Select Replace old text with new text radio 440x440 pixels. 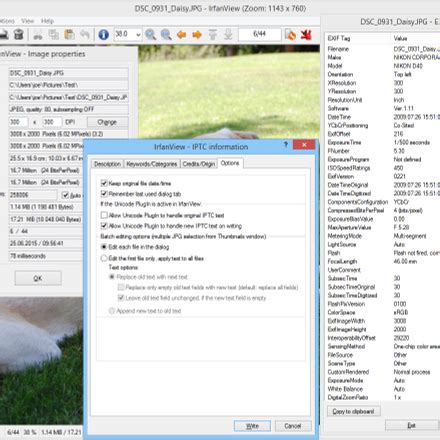pyautogui.click(x=112, y=277)
